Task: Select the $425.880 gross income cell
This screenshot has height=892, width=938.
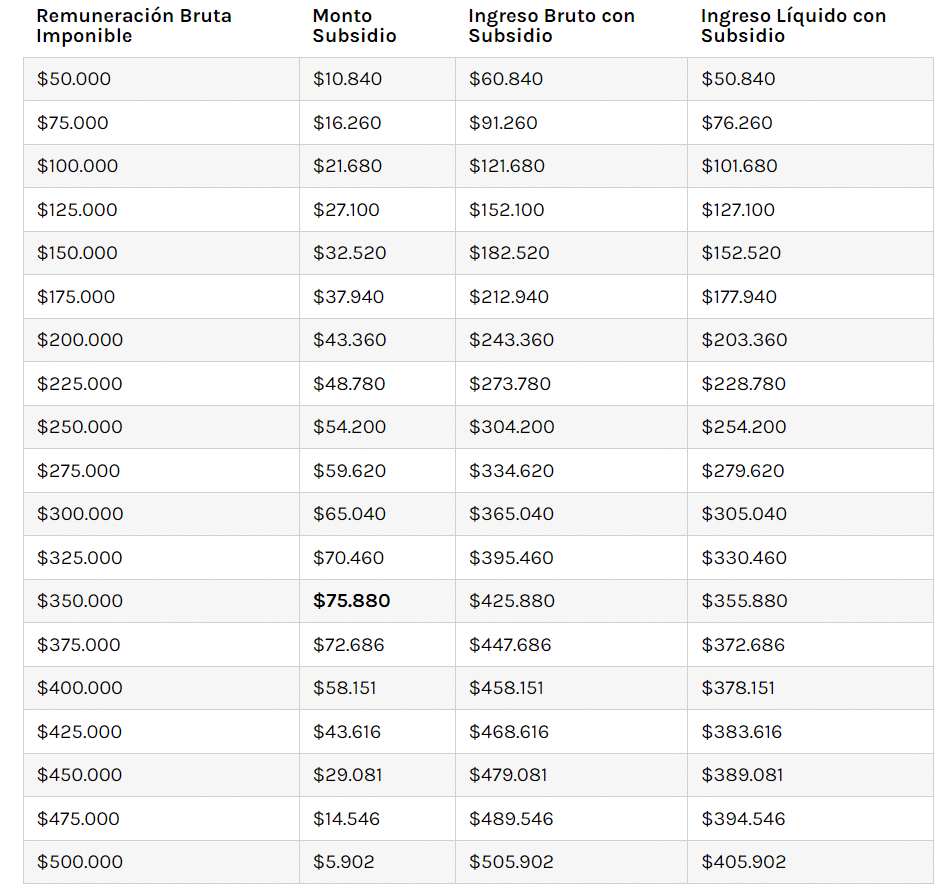Action: 511,601
